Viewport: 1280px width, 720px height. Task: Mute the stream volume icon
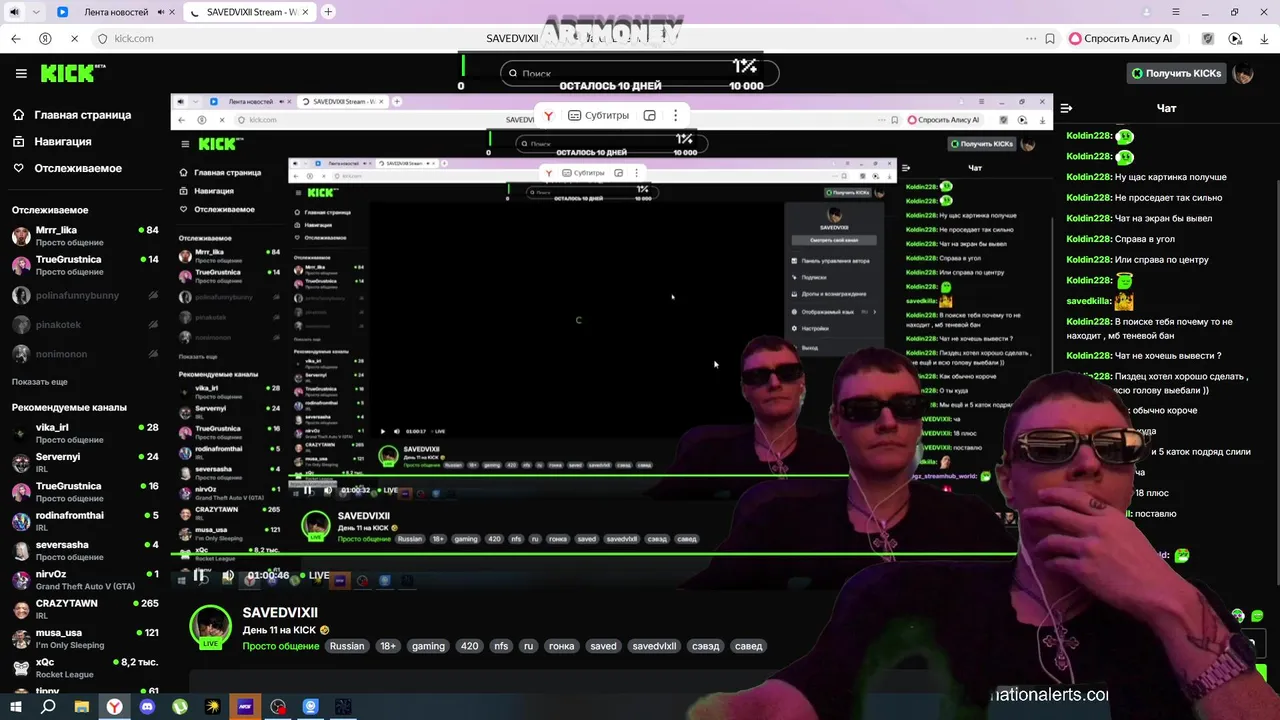coord(228,576)
